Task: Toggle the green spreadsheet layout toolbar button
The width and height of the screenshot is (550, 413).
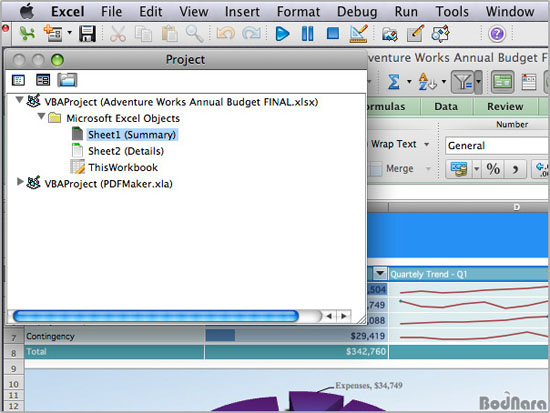Action: coord(502,82)
